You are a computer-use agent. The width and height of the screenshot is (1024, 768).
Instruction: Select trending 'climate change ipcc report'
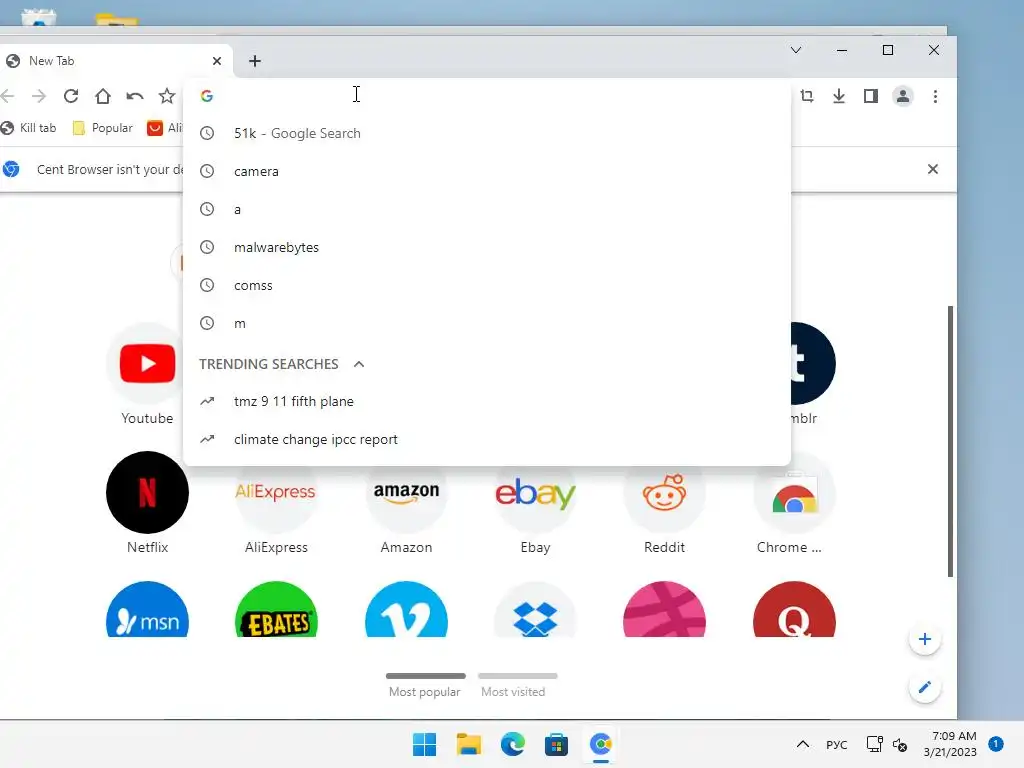487,439
